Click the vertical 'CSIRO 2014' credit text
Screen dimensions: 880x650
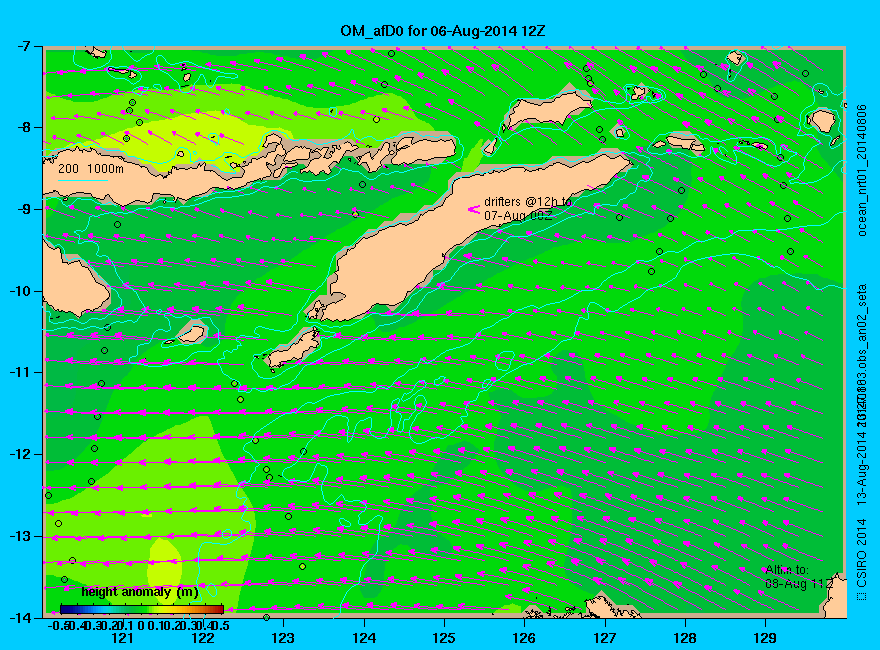[x=862, y=553]
